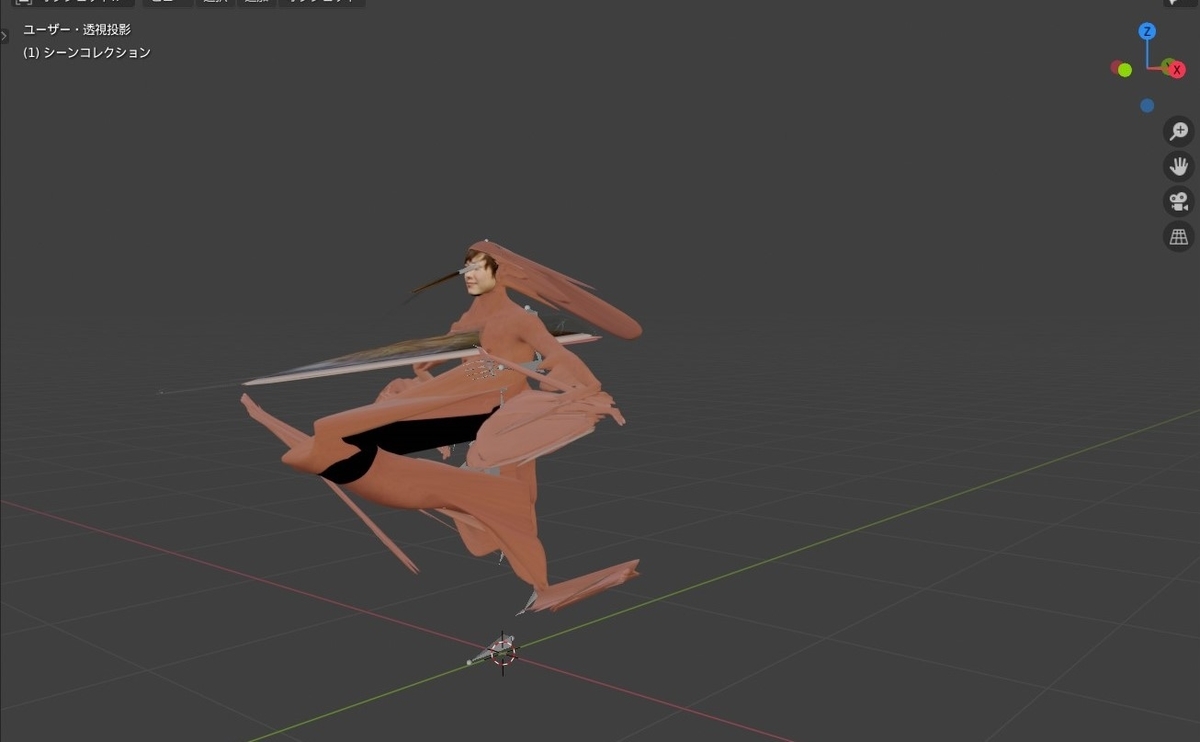Switch perspective/orthographic with grid icon
The height and width of the screenshot is (742, 1200).
[x=1179, y=237]
